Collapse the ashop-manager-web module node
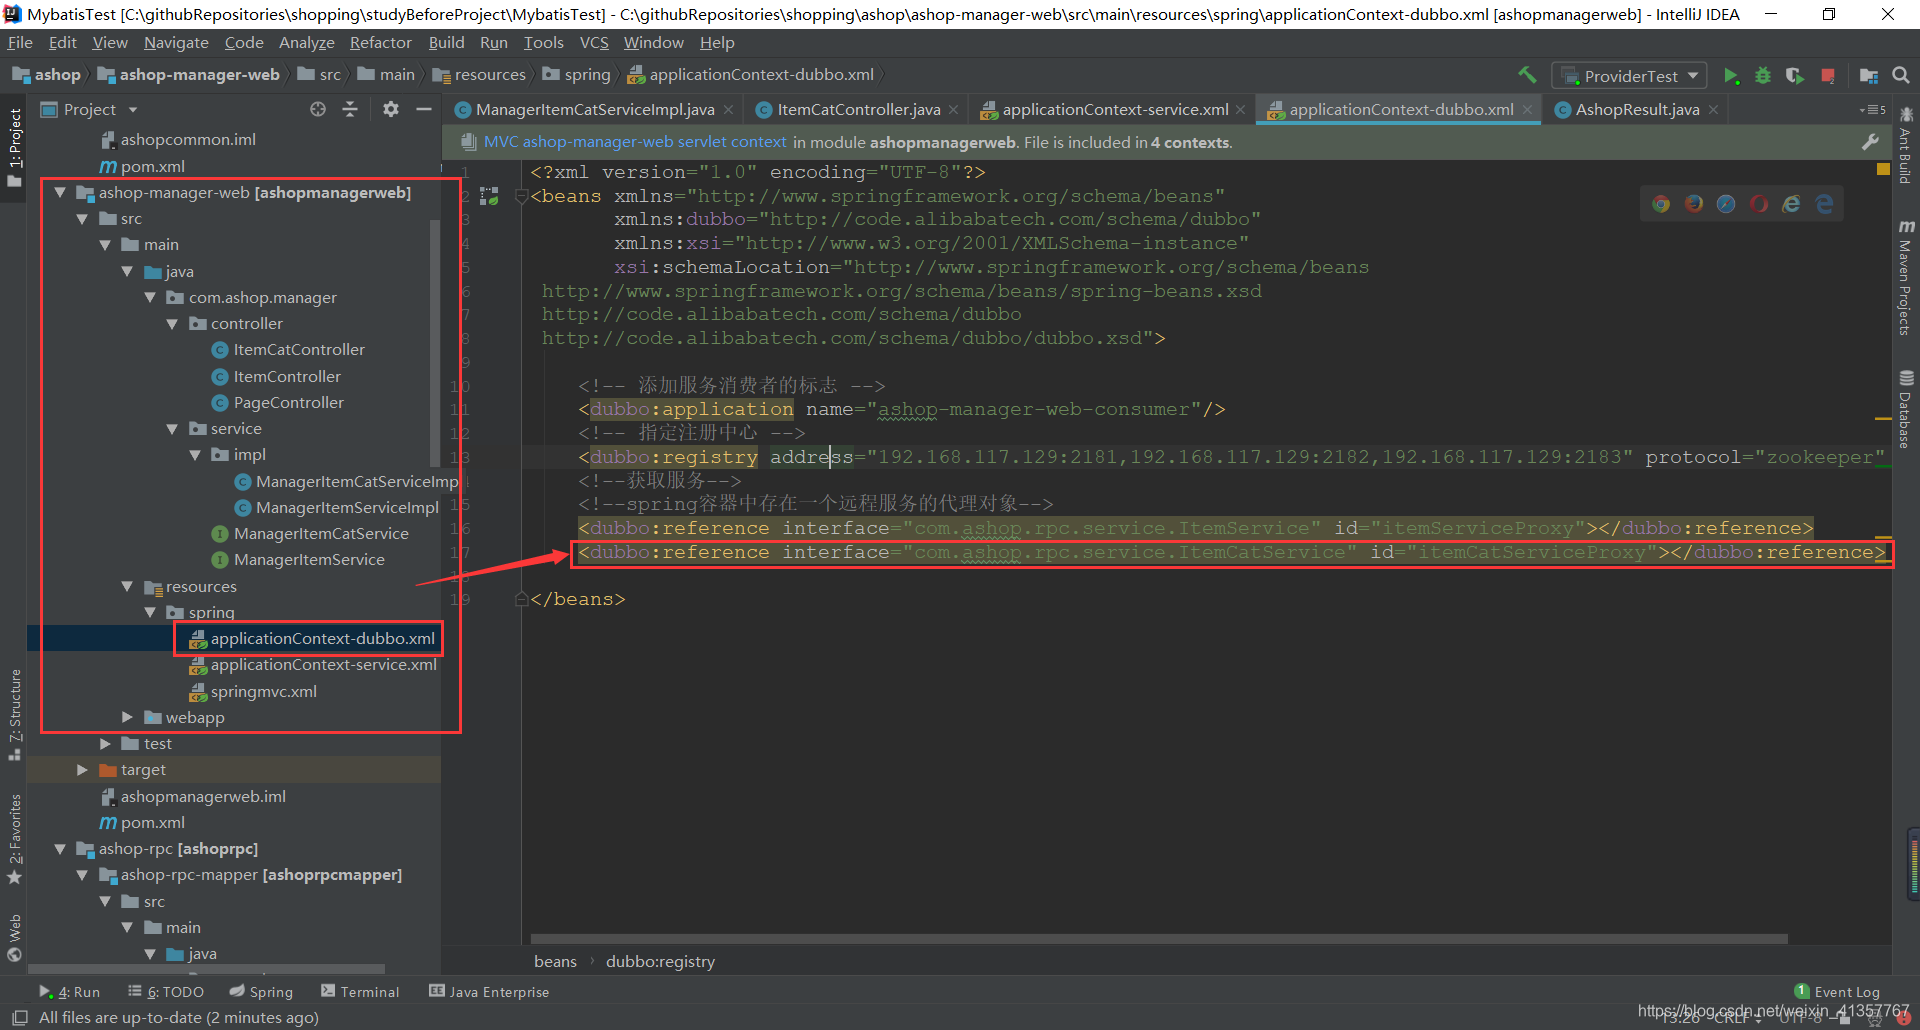Viewport: 1920px width, 1030px height. coord(60,192)
